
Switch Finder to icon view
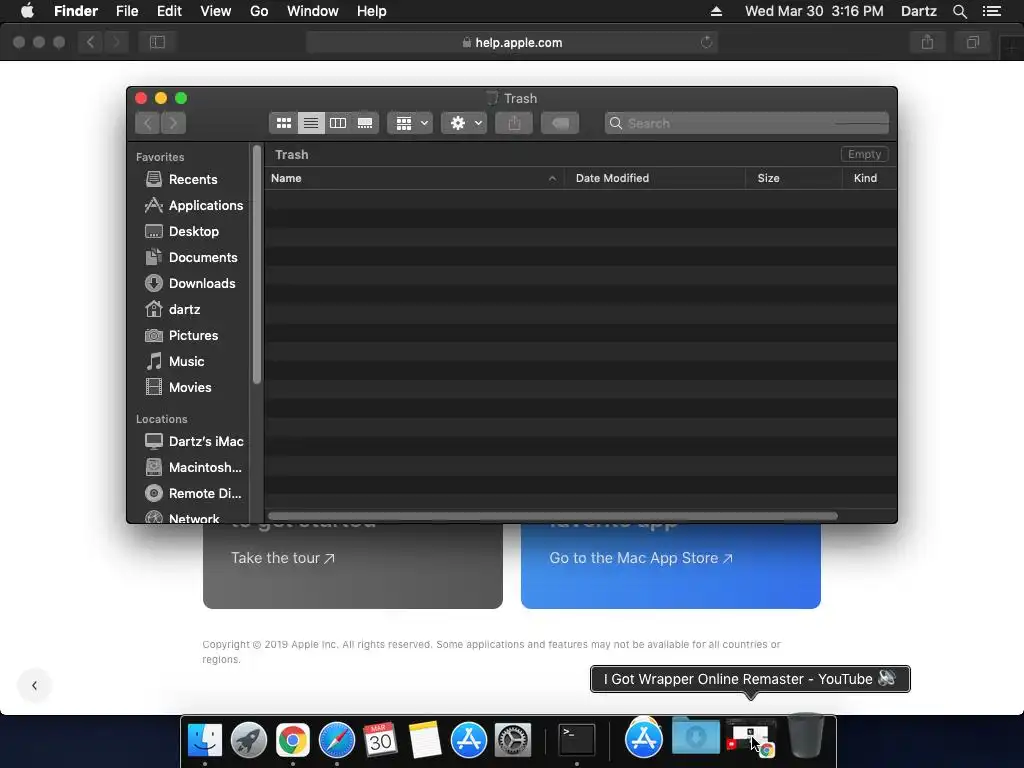[283, 123]
